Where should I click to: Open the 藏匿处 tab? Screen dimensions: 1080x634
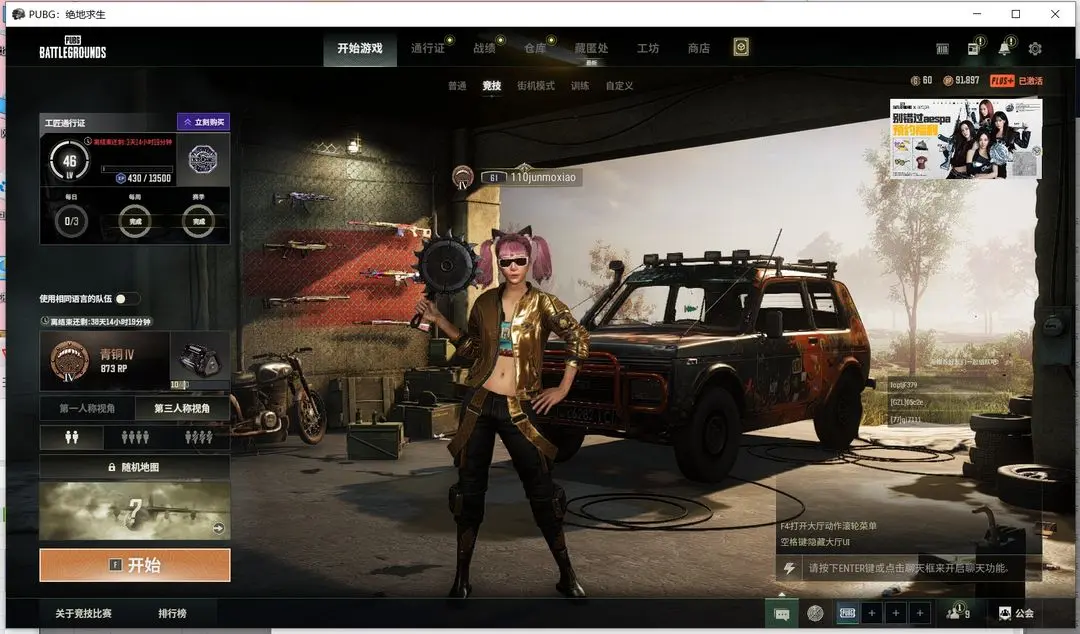click(592, 48)
